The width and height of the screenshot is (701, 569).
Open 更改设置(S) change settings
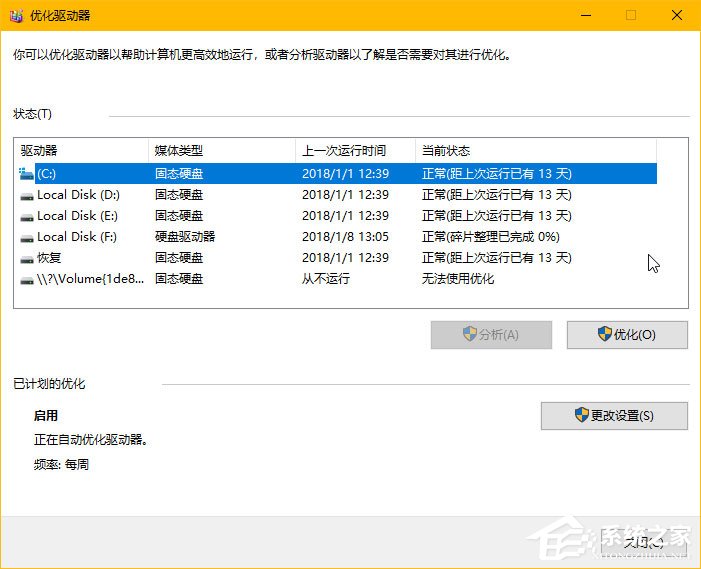(614, 416)
